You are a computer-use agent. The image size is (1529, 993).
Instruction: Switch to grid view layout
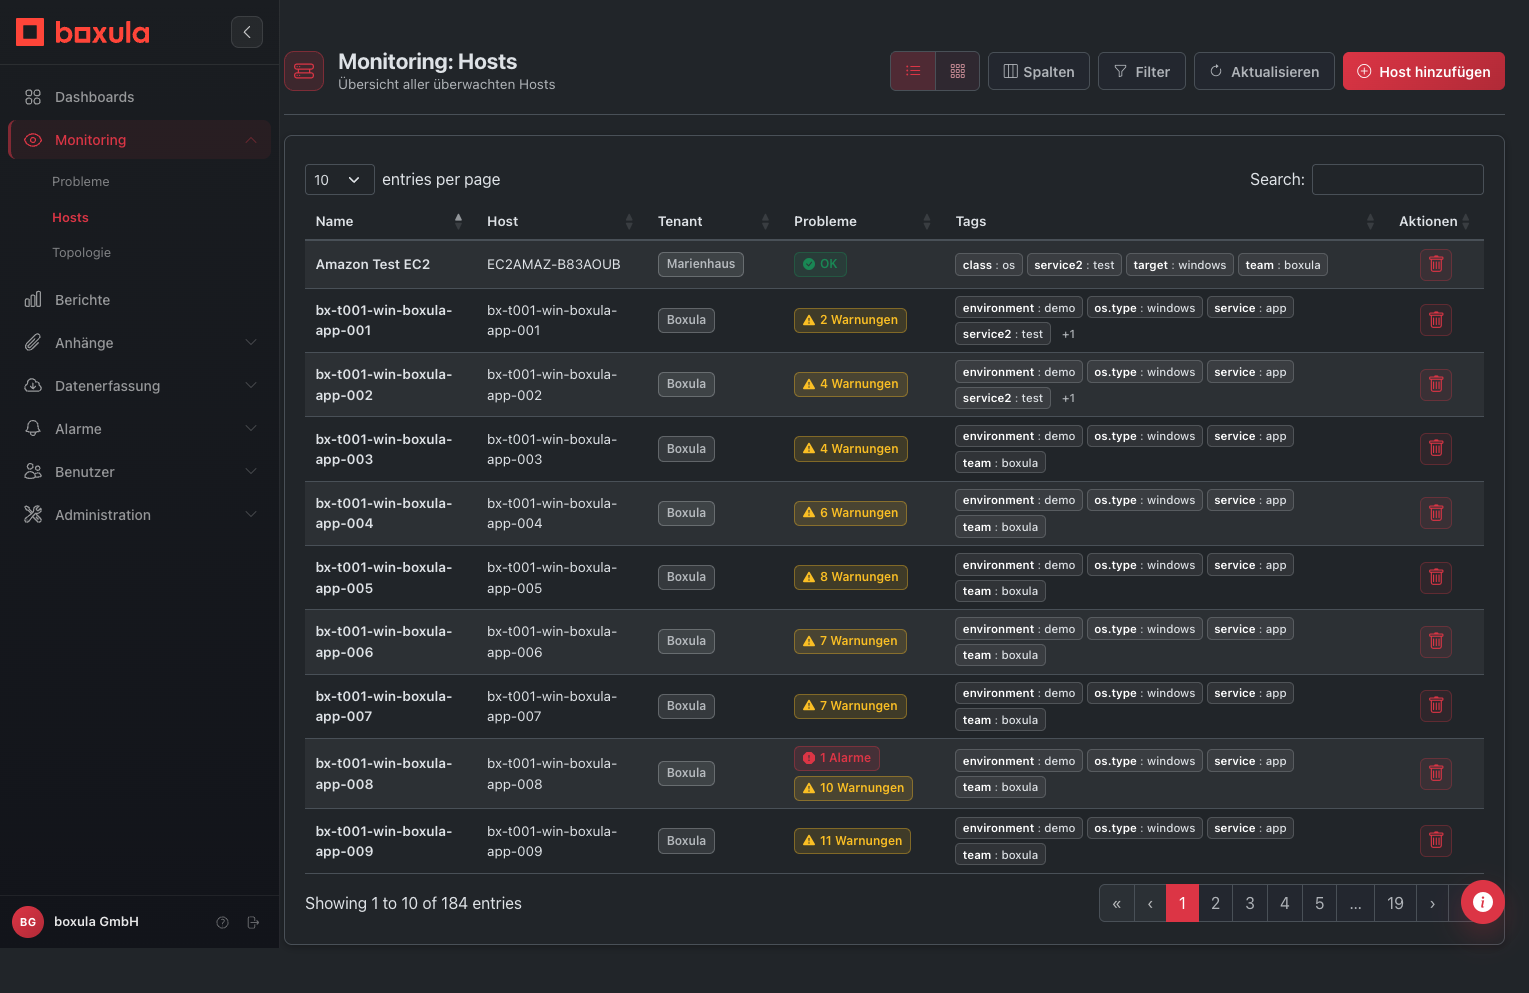[x=957, y=71]
